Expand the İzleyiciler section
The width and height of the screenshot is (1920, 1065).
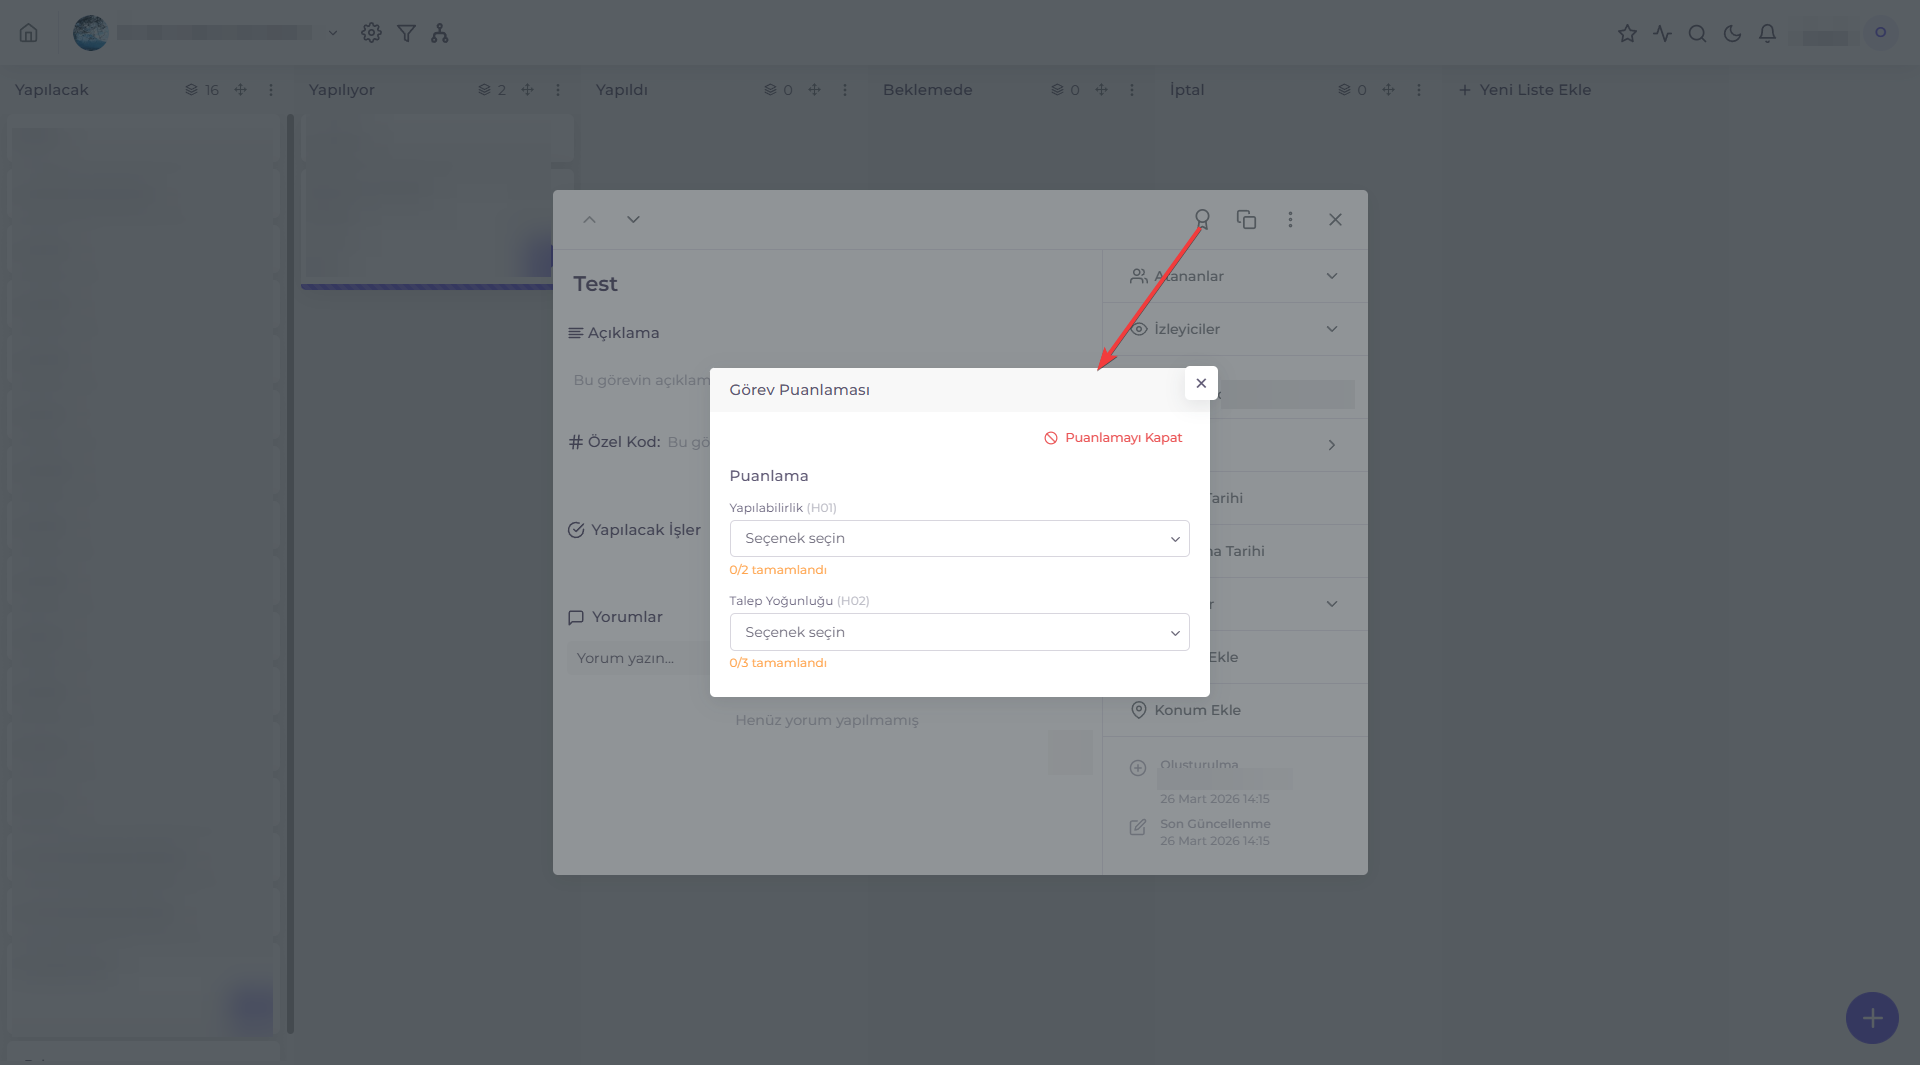[1234, 329]
